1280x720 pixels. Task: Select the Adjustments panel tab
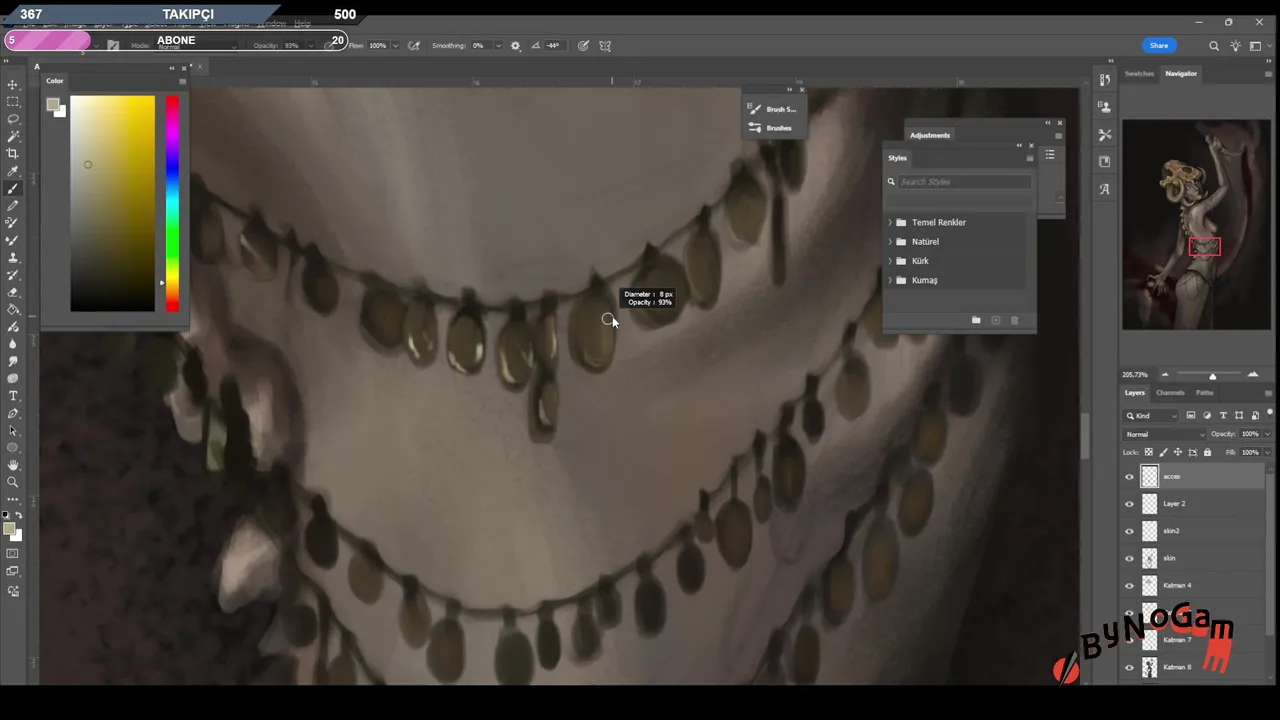930,135
